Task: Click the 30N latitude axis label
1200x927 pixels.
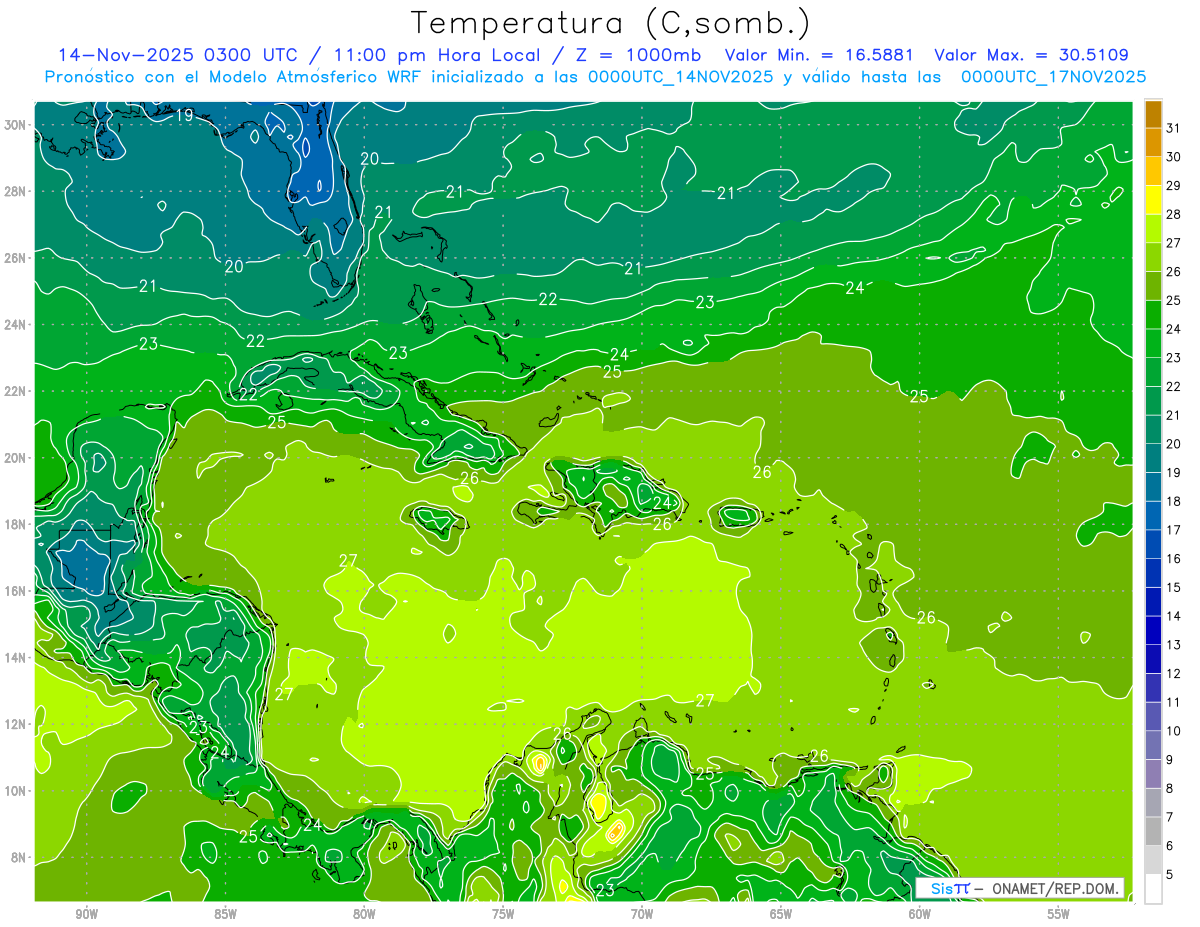Action: (17, 124)
